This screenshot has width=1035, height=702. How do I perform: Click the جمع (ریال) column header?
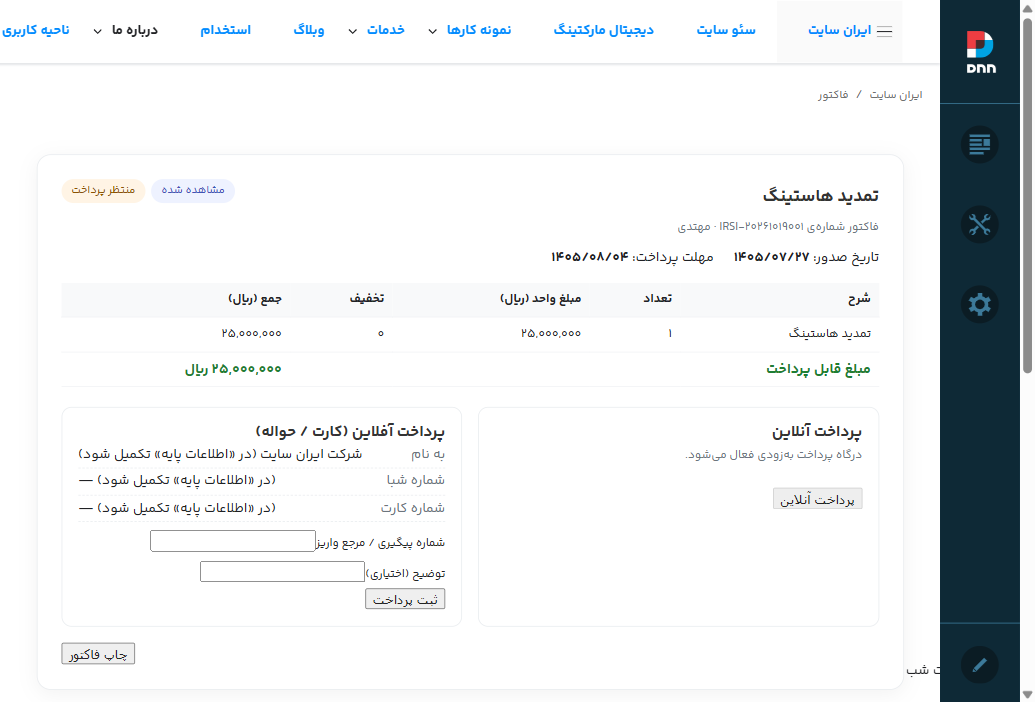coord(255,299)
